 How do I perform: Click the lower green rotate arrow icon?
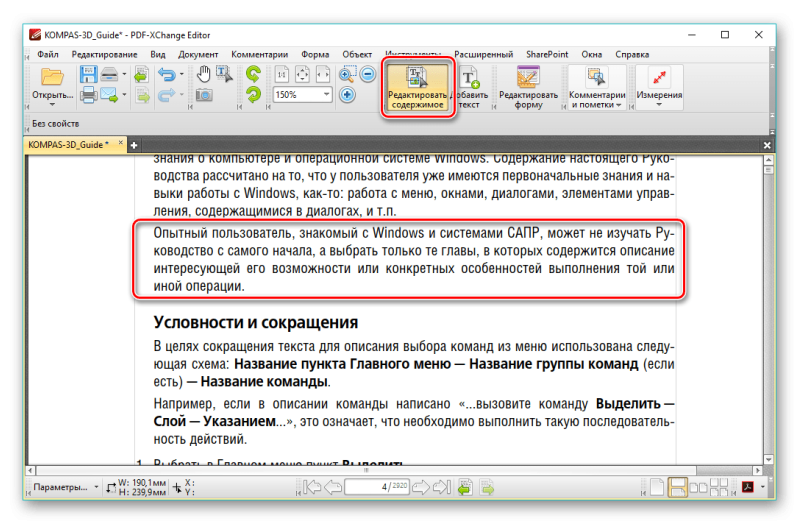tap(253, 95)
